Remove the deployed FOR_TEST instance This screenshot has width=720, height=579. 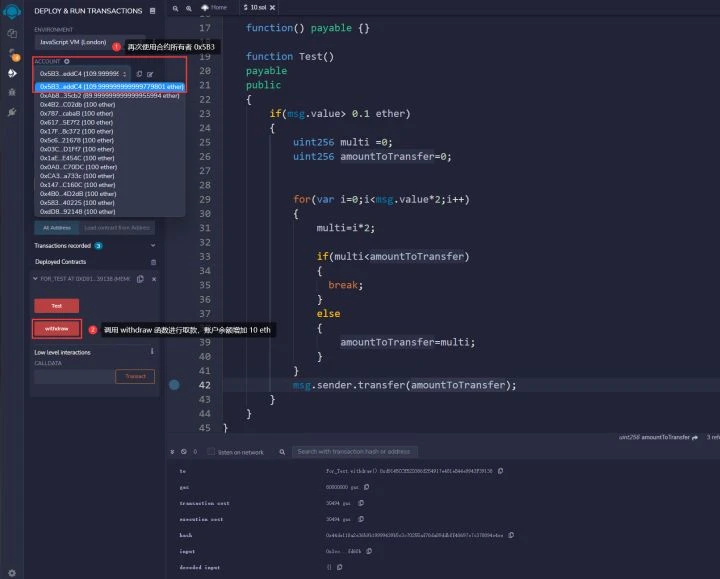tap(154, 279)
